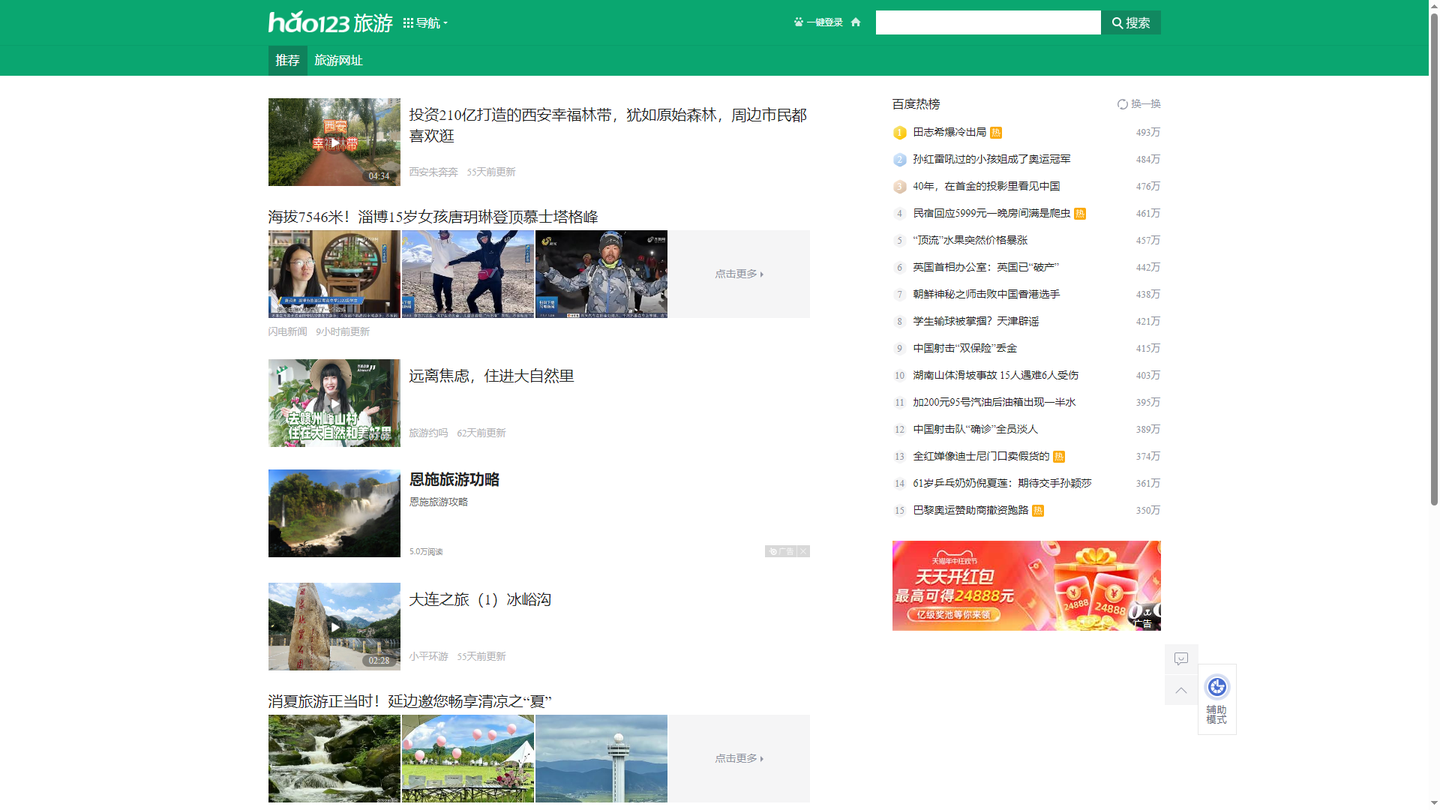Open hot item 中国射击"双保险"丢金
This screenshot has height=810, width=1440.
click(x=965, y=348)
